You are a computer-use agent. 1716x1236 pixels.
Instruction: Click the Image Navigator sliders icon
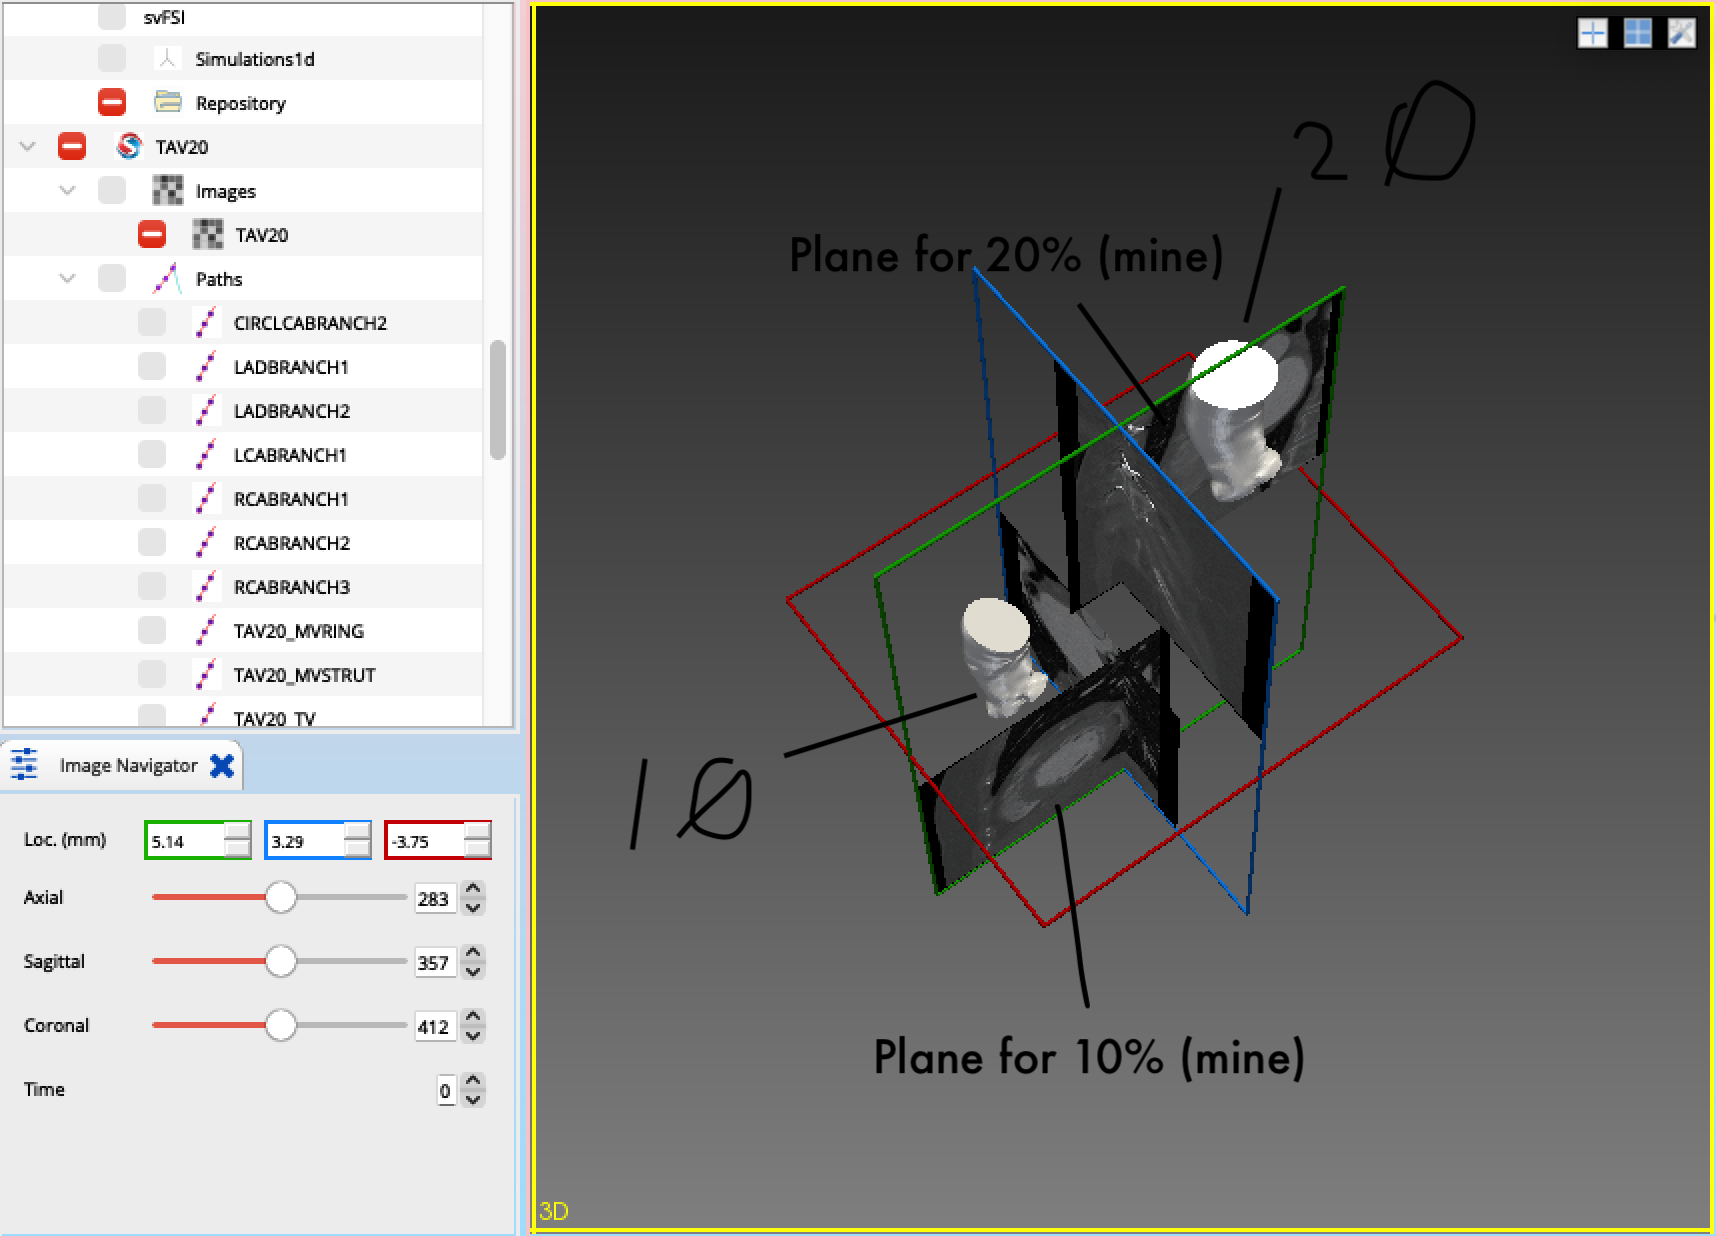(24, 765)
